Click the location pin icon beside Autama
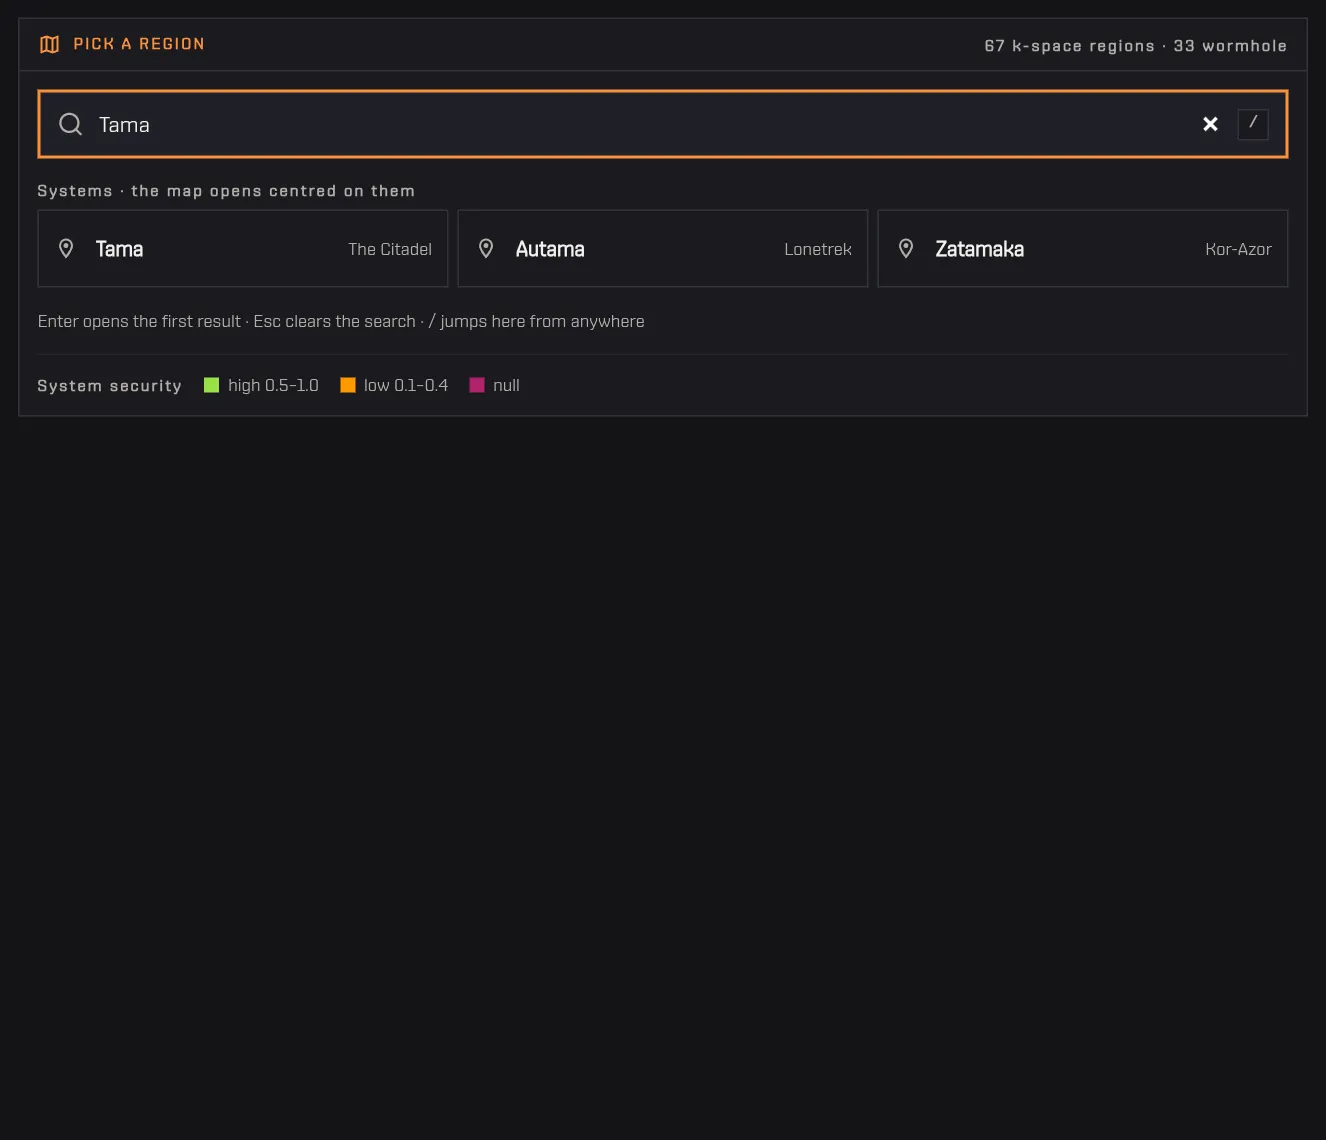The image size is (1326, 1140). (486, 248)
